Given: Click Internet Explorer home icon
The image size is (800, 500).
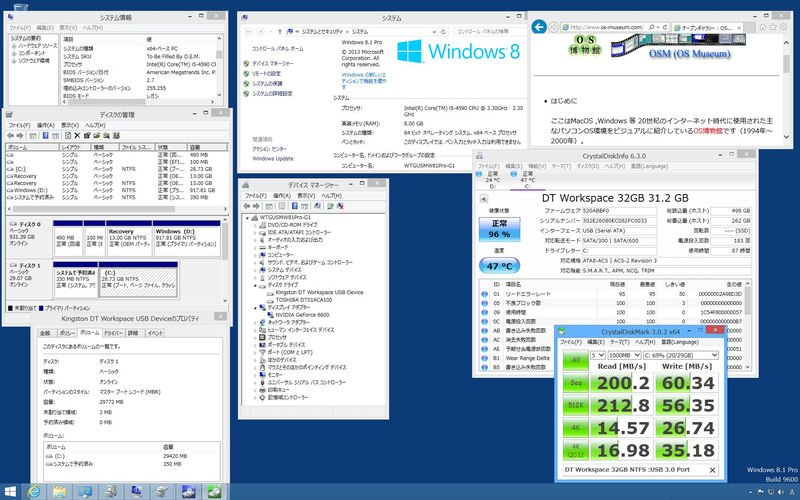Looking at the screenshot, I should (763, 27).
